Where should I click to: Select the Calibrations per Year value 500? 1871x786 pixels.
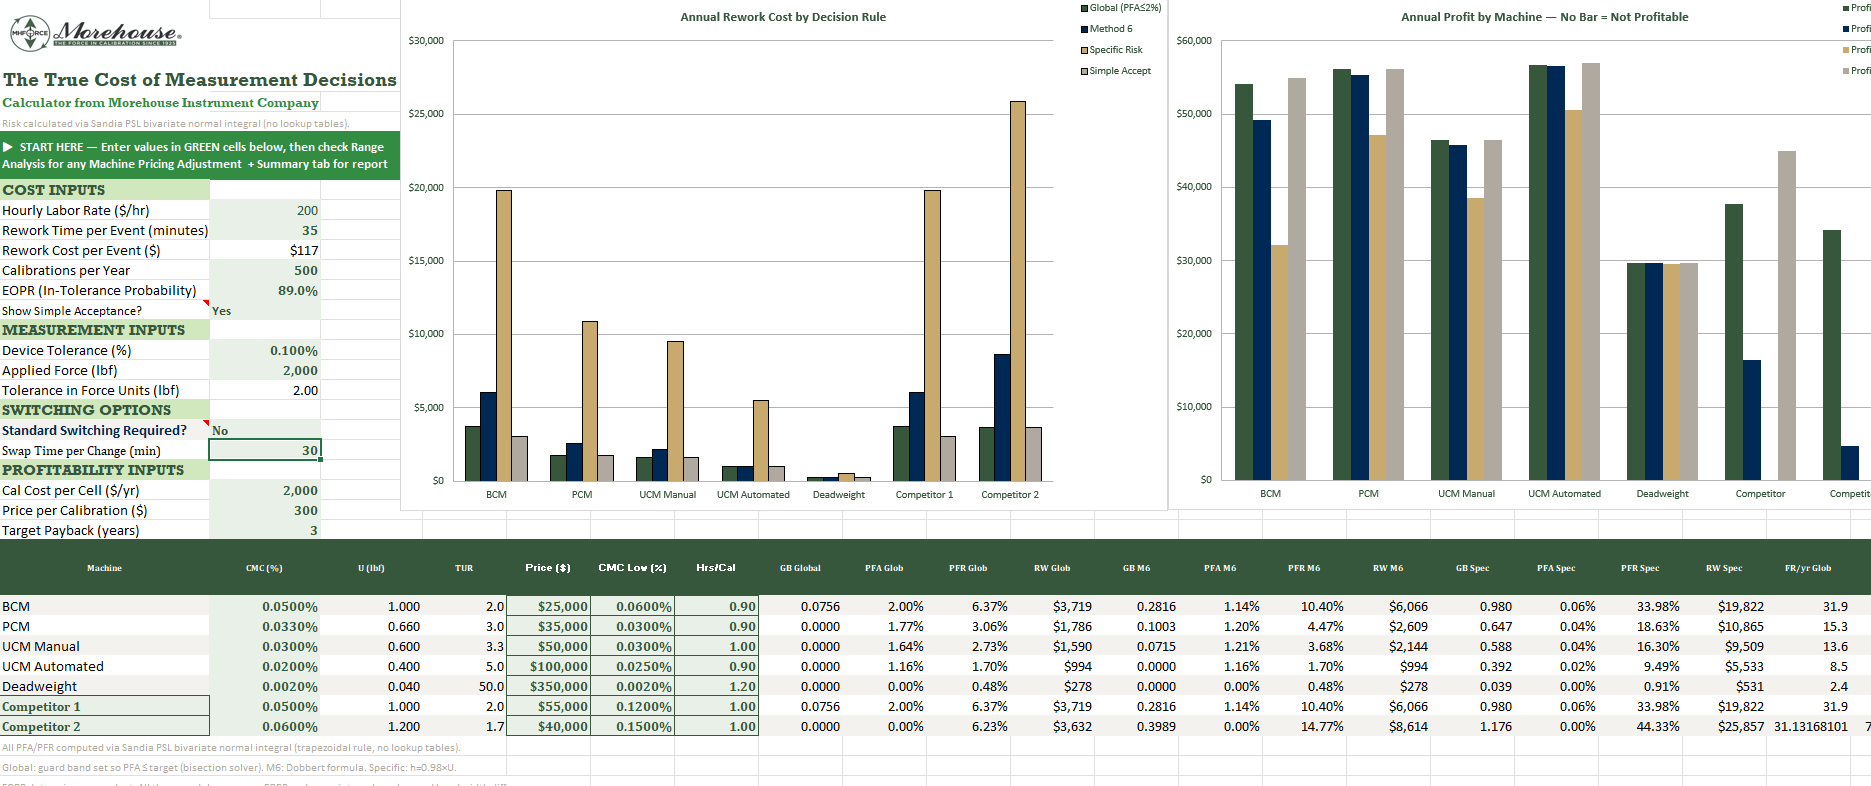pos(265,270)
